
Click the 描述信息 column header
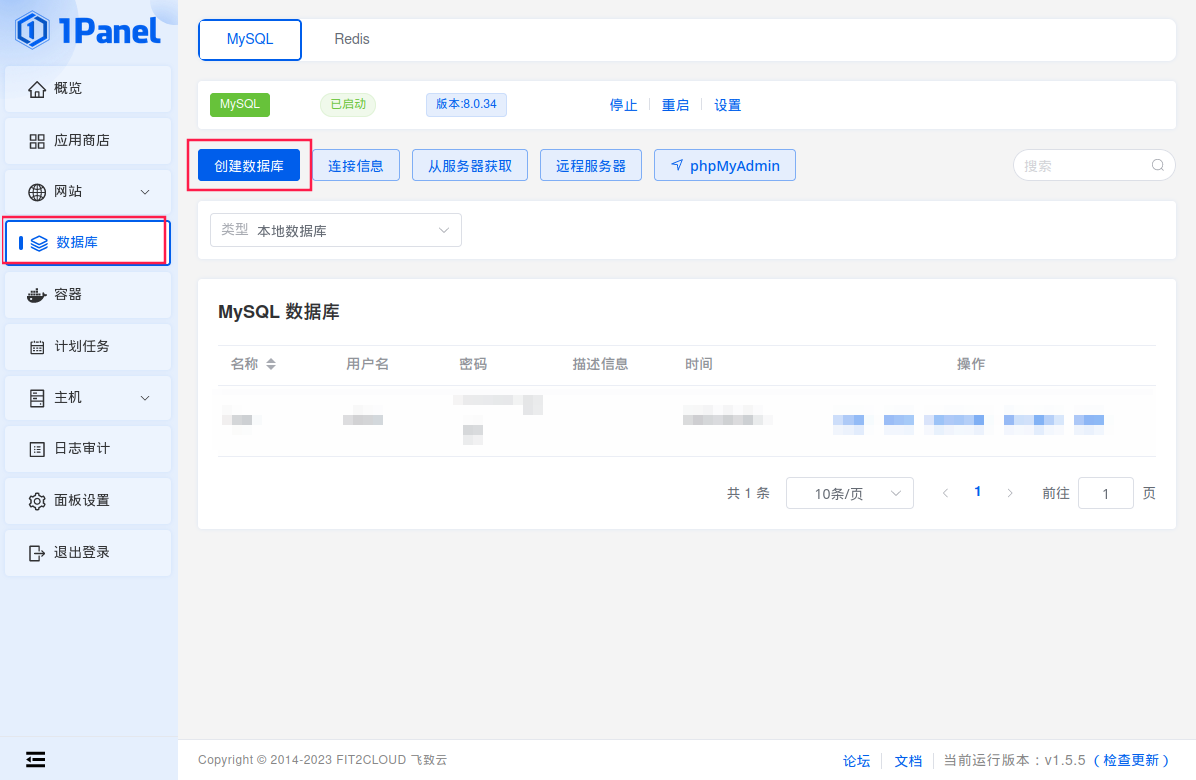tap(600, 364)
